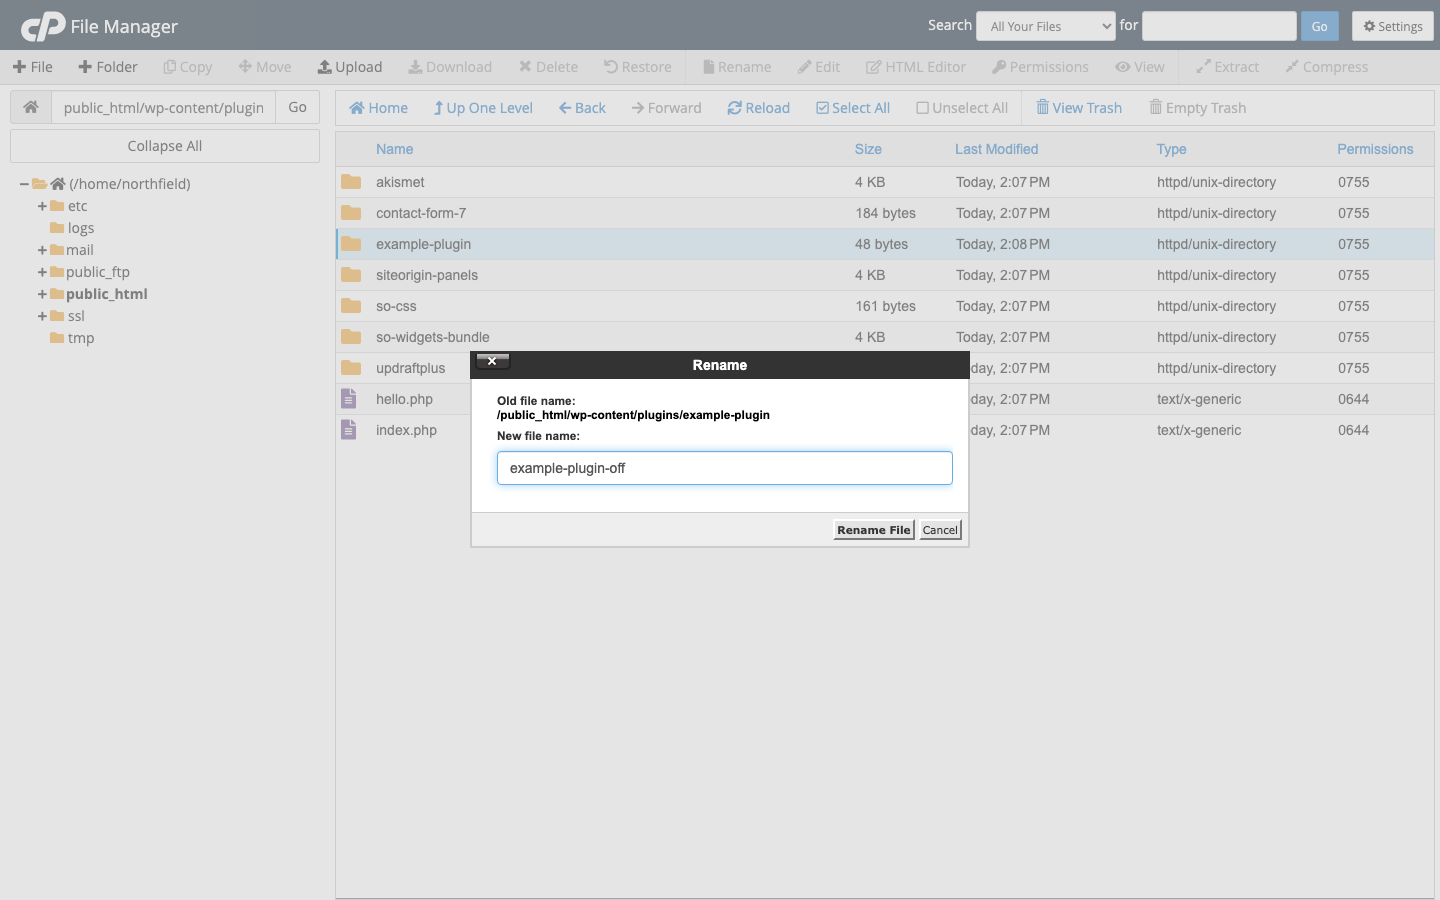The width and height of the screenshot is (1440, 900).
Task: Expand the ssl tree folder
Action: [x=42, y=316]
